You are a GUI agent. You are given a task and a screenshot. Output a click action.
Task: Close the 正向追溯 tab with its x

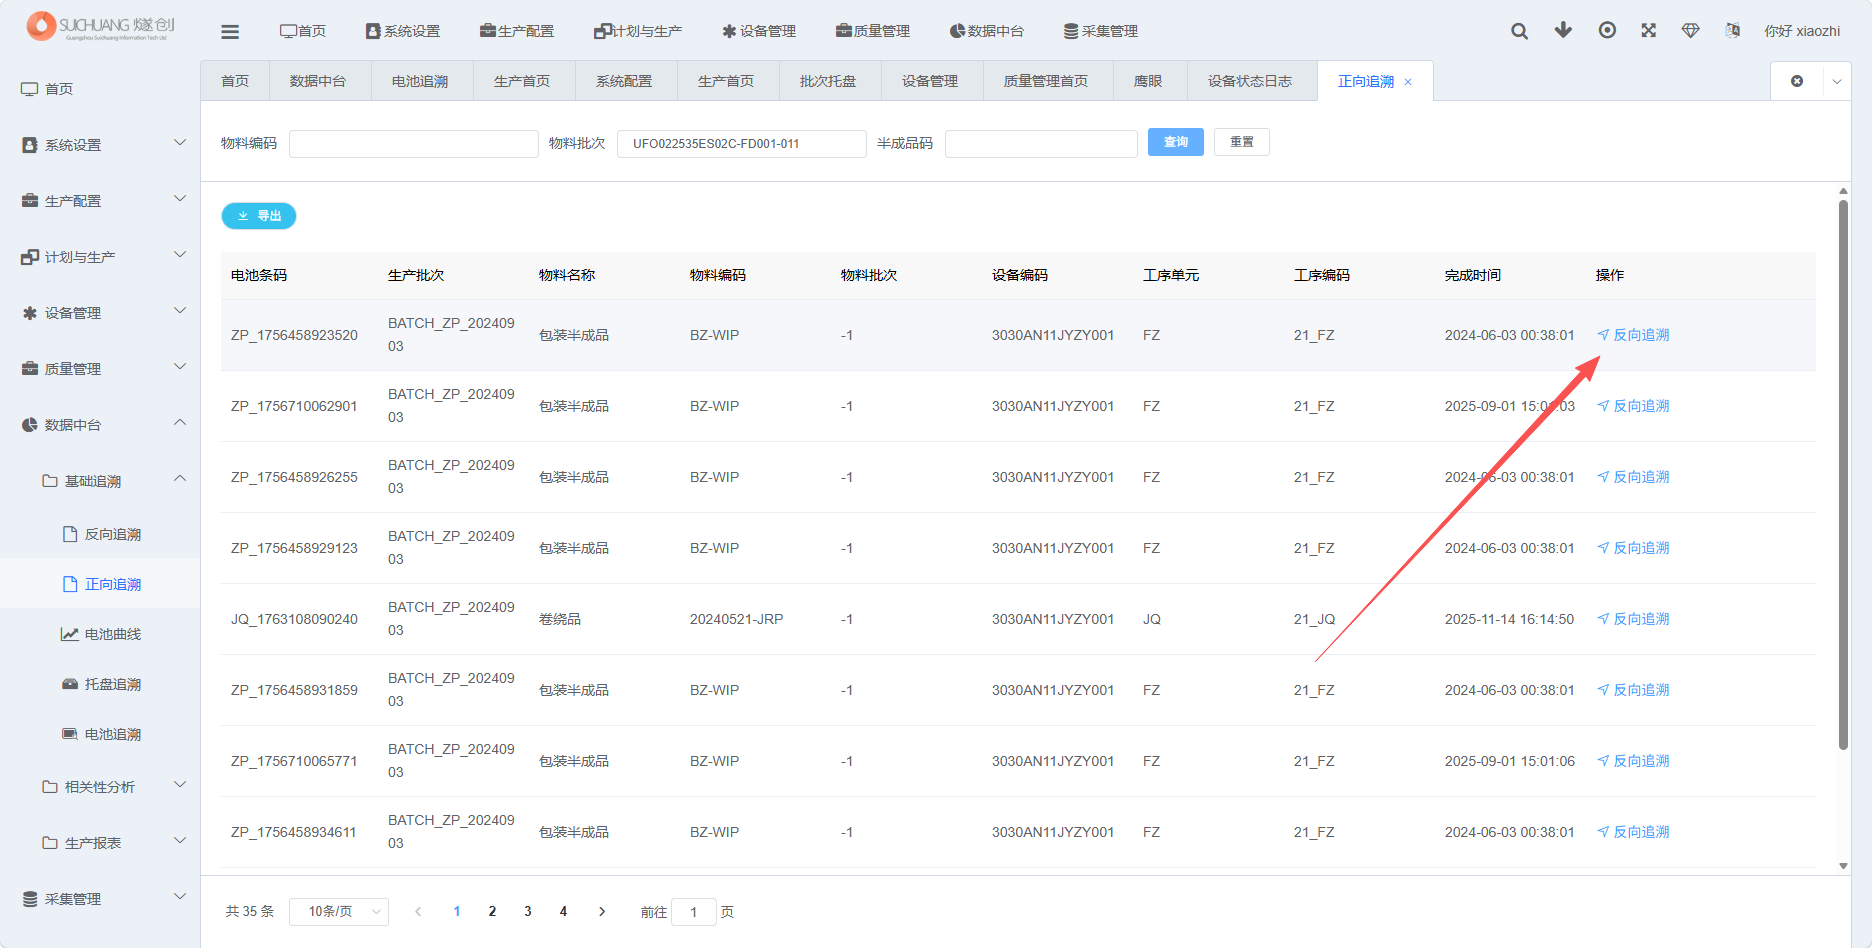click(1408, 82)
